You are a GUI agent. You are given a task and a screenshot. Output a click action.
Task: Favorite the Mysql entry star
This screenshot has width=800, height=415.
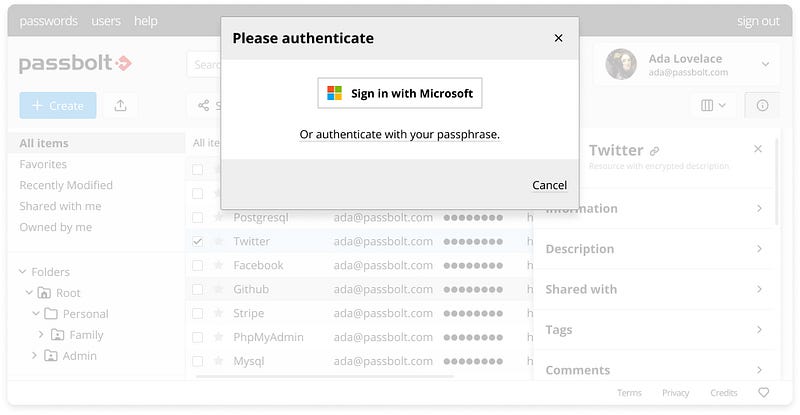[x=218, y=361]
